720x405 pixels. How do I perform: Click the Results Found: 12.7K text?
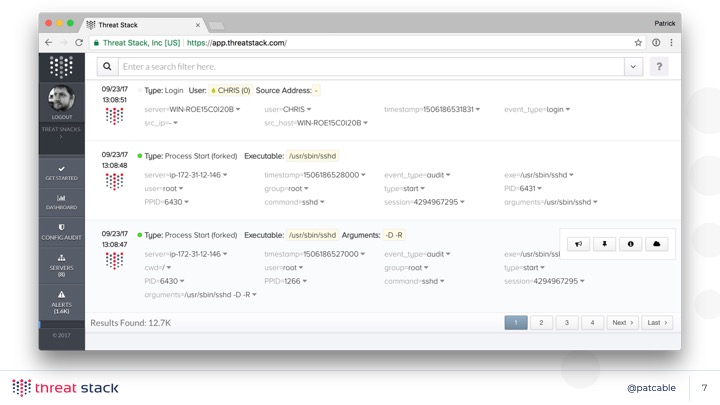click(130, 323)
